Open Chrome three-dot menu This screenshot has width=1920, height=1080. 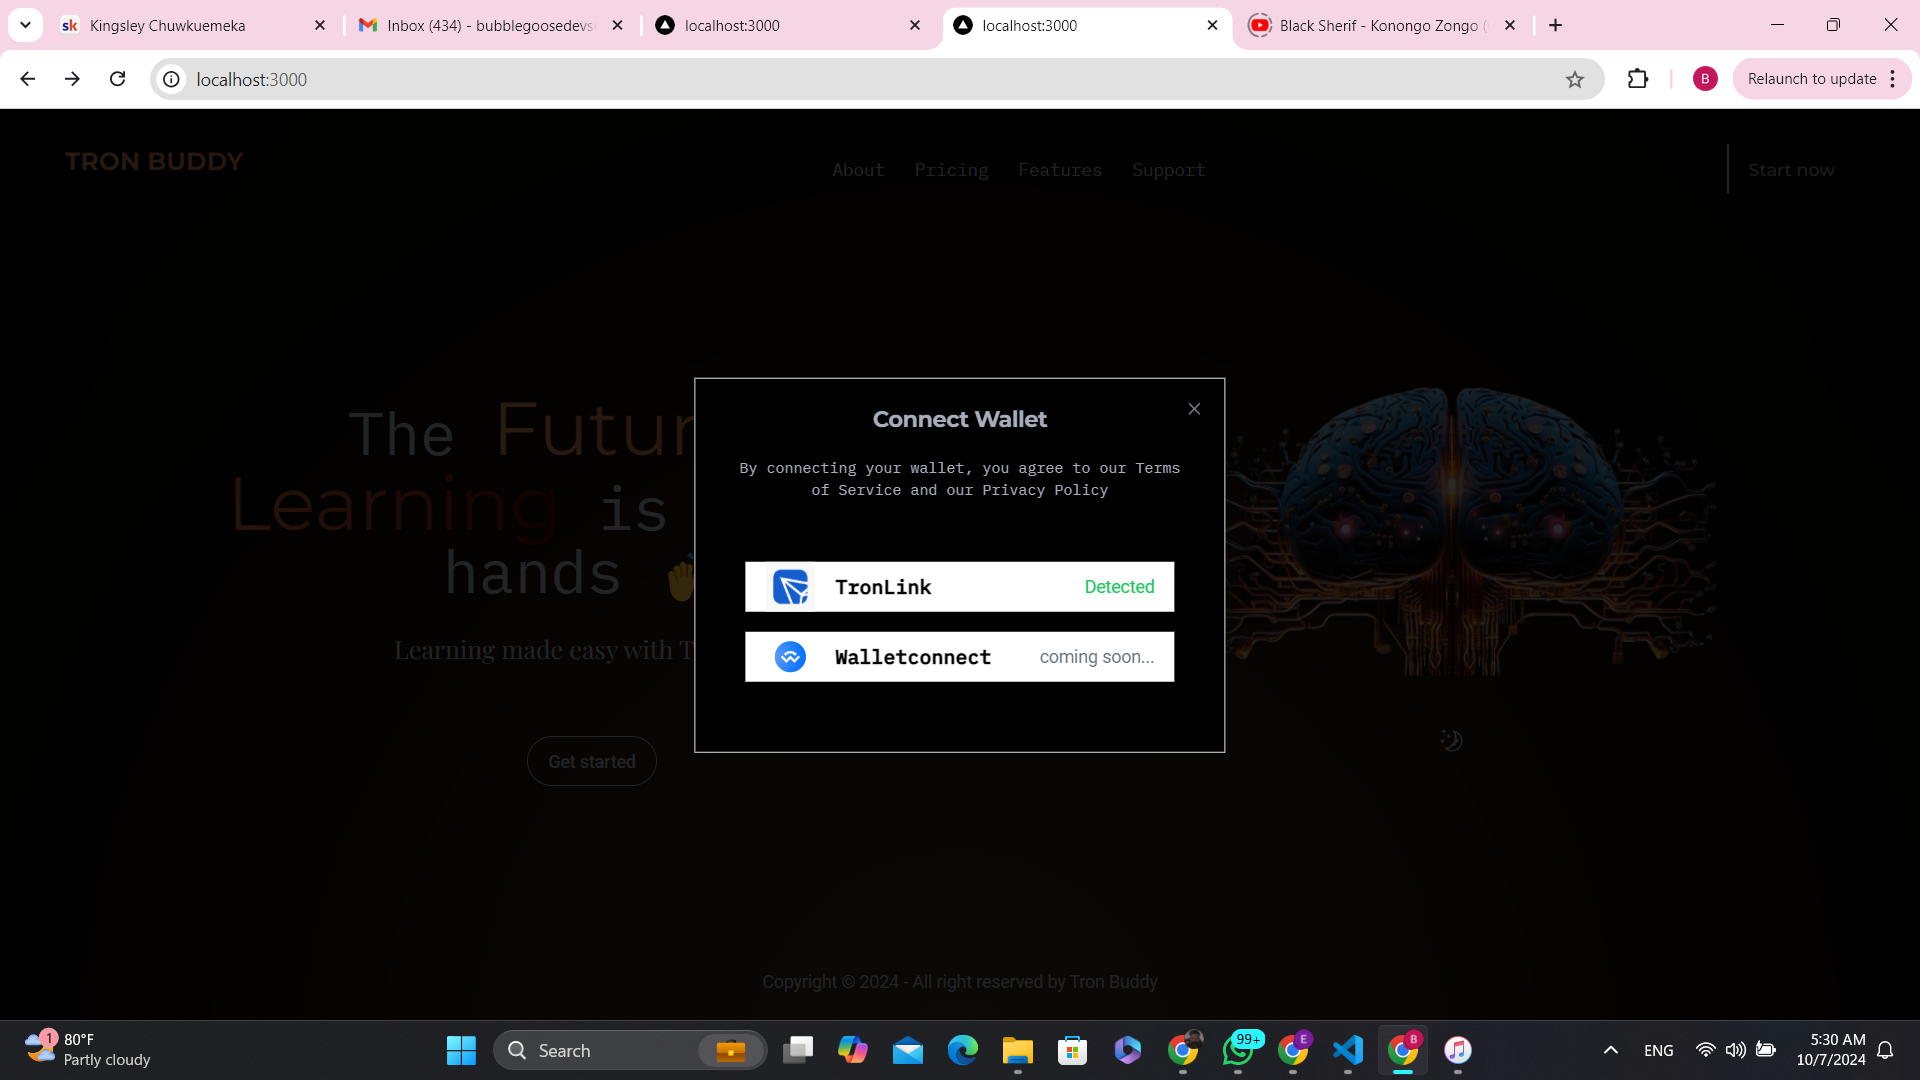pyautogui.click(x=1893, y=79)
